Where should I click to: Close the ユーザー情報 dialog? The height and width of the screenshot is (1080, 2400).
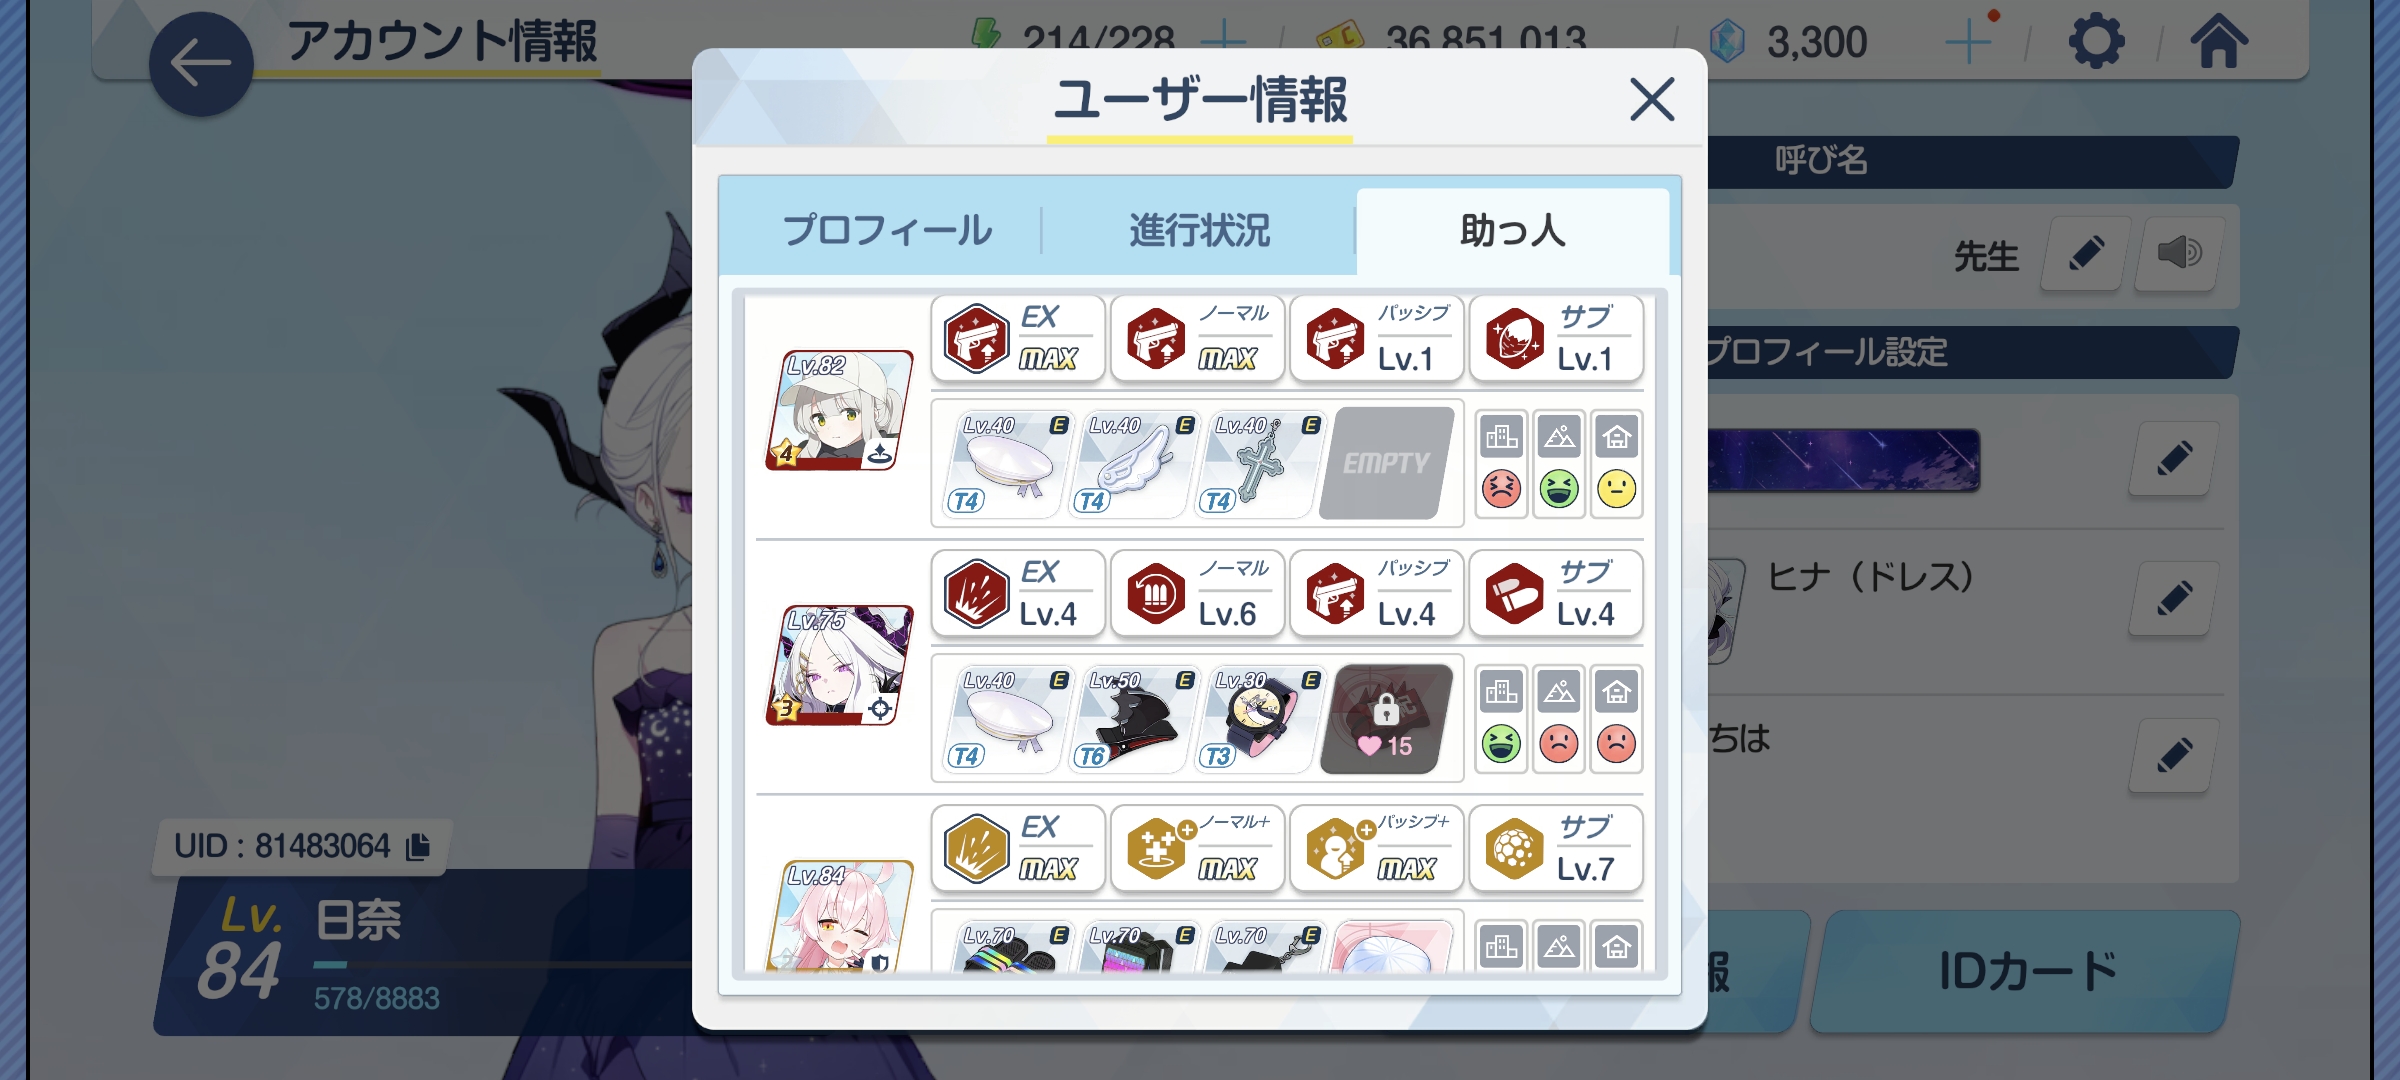(1652, 99)
